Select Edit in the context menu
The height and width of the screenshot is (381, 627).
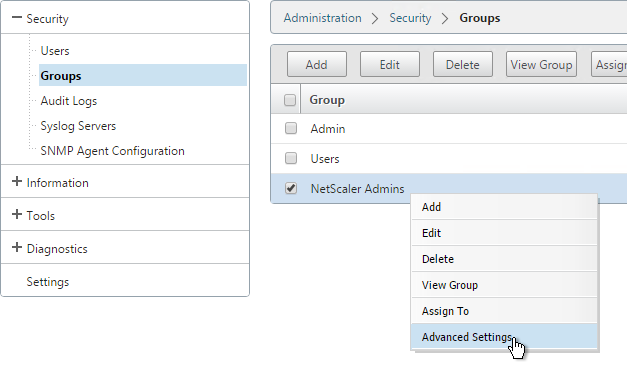[504, 233]
